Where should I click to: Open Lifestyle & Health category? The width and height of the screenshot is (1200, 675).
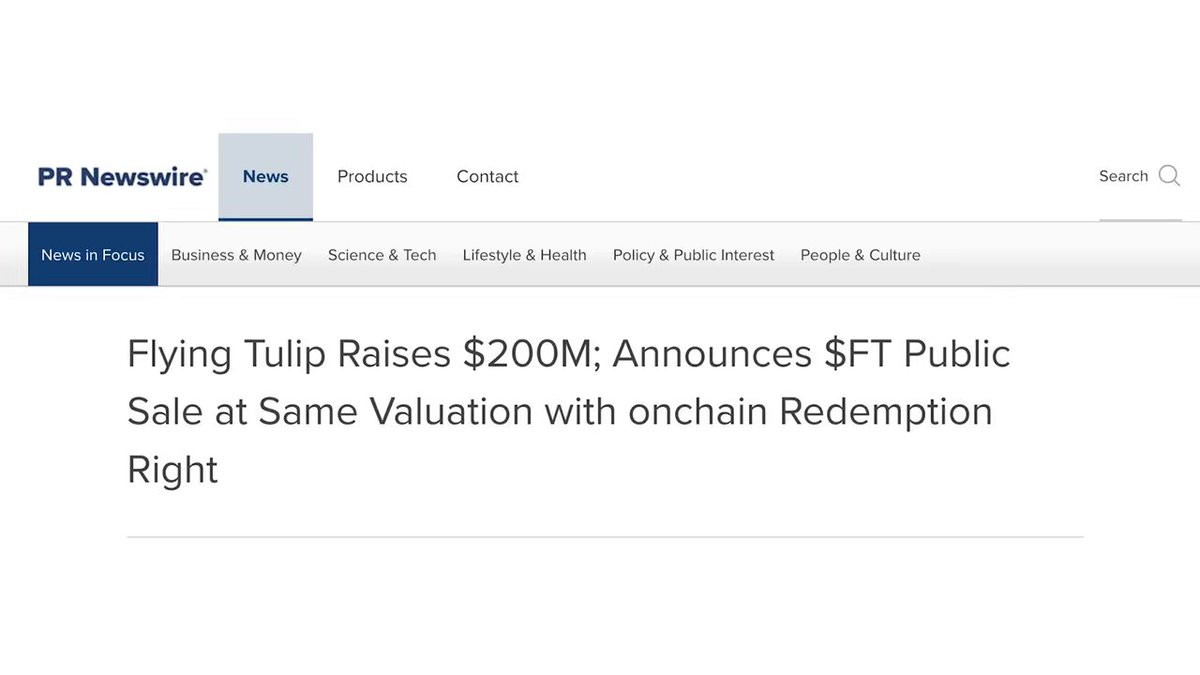coord(524,255)
